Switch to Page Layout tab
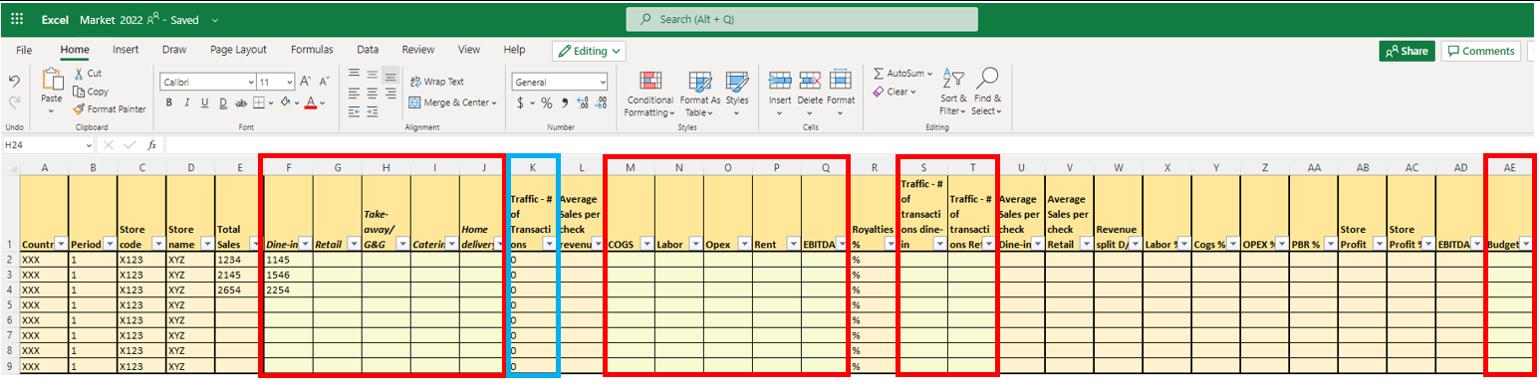 [x=238, y=50]
